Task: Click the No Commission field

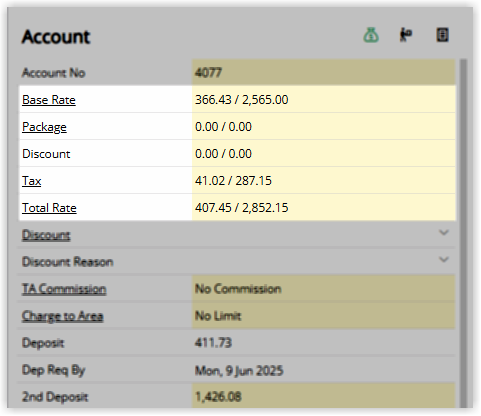Action: (x=323, y=288)
